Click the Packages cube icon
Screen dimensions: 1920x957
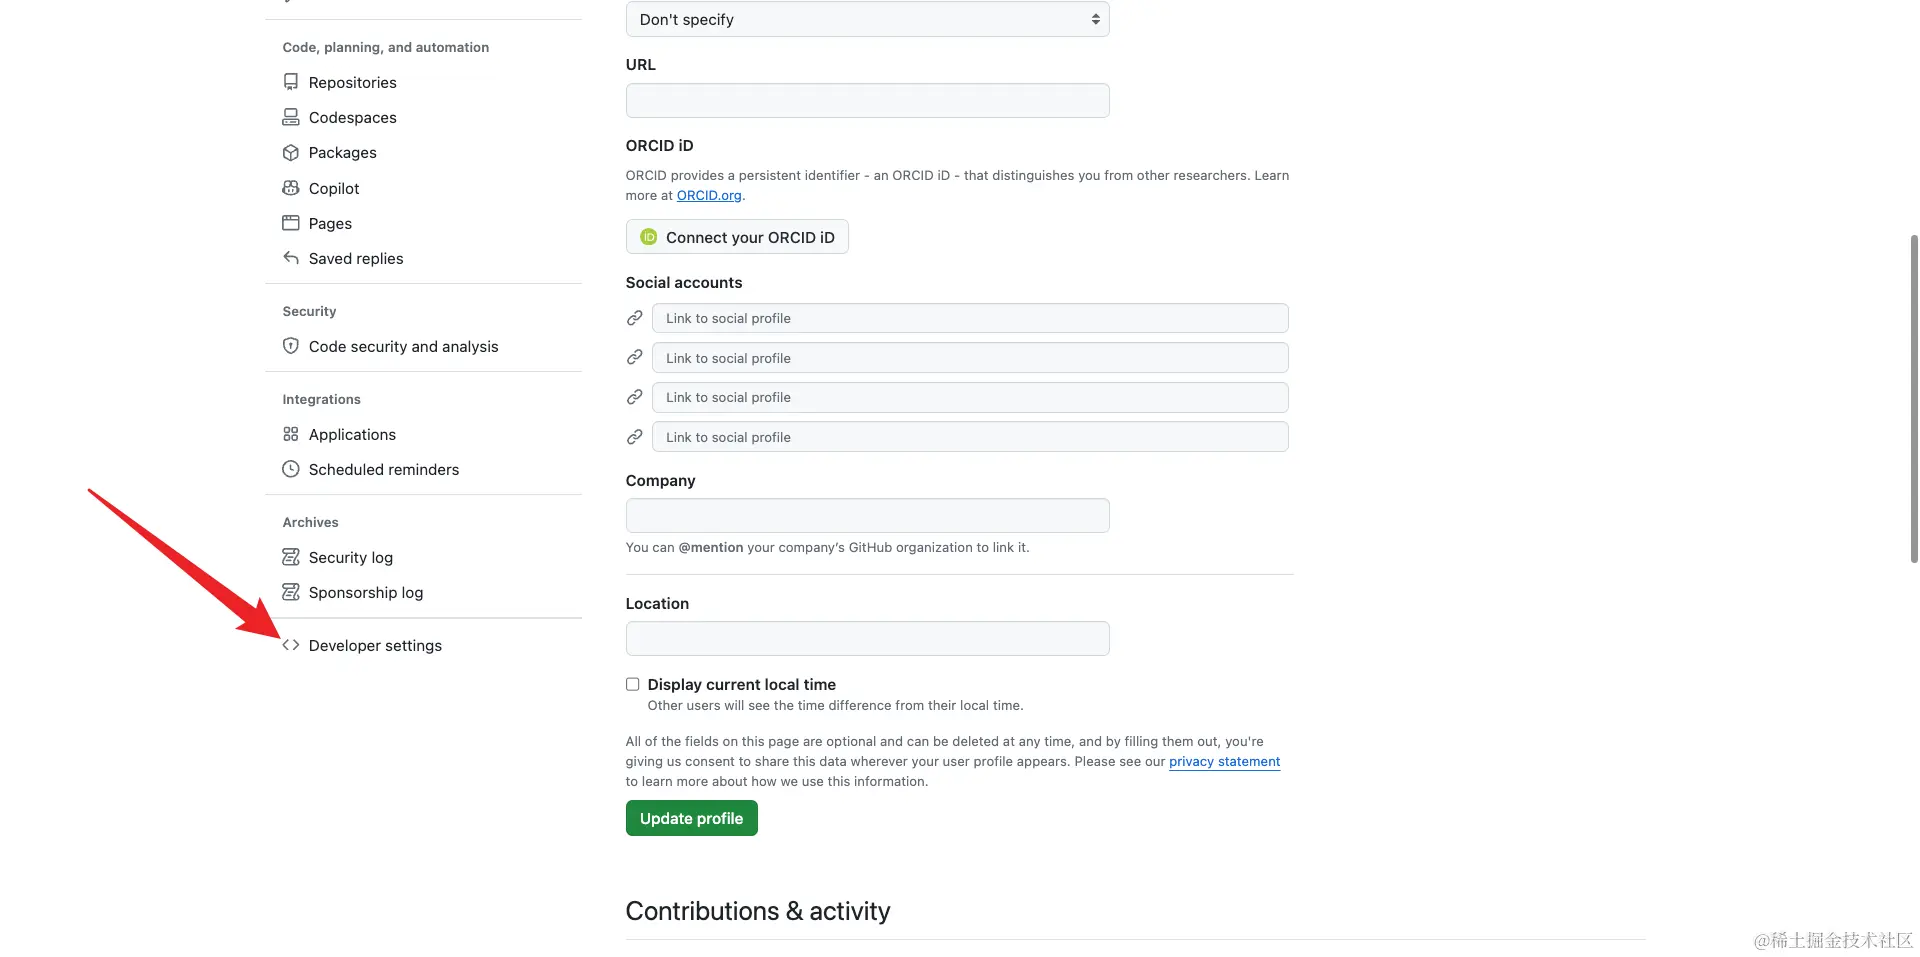[x=291, y=152]
